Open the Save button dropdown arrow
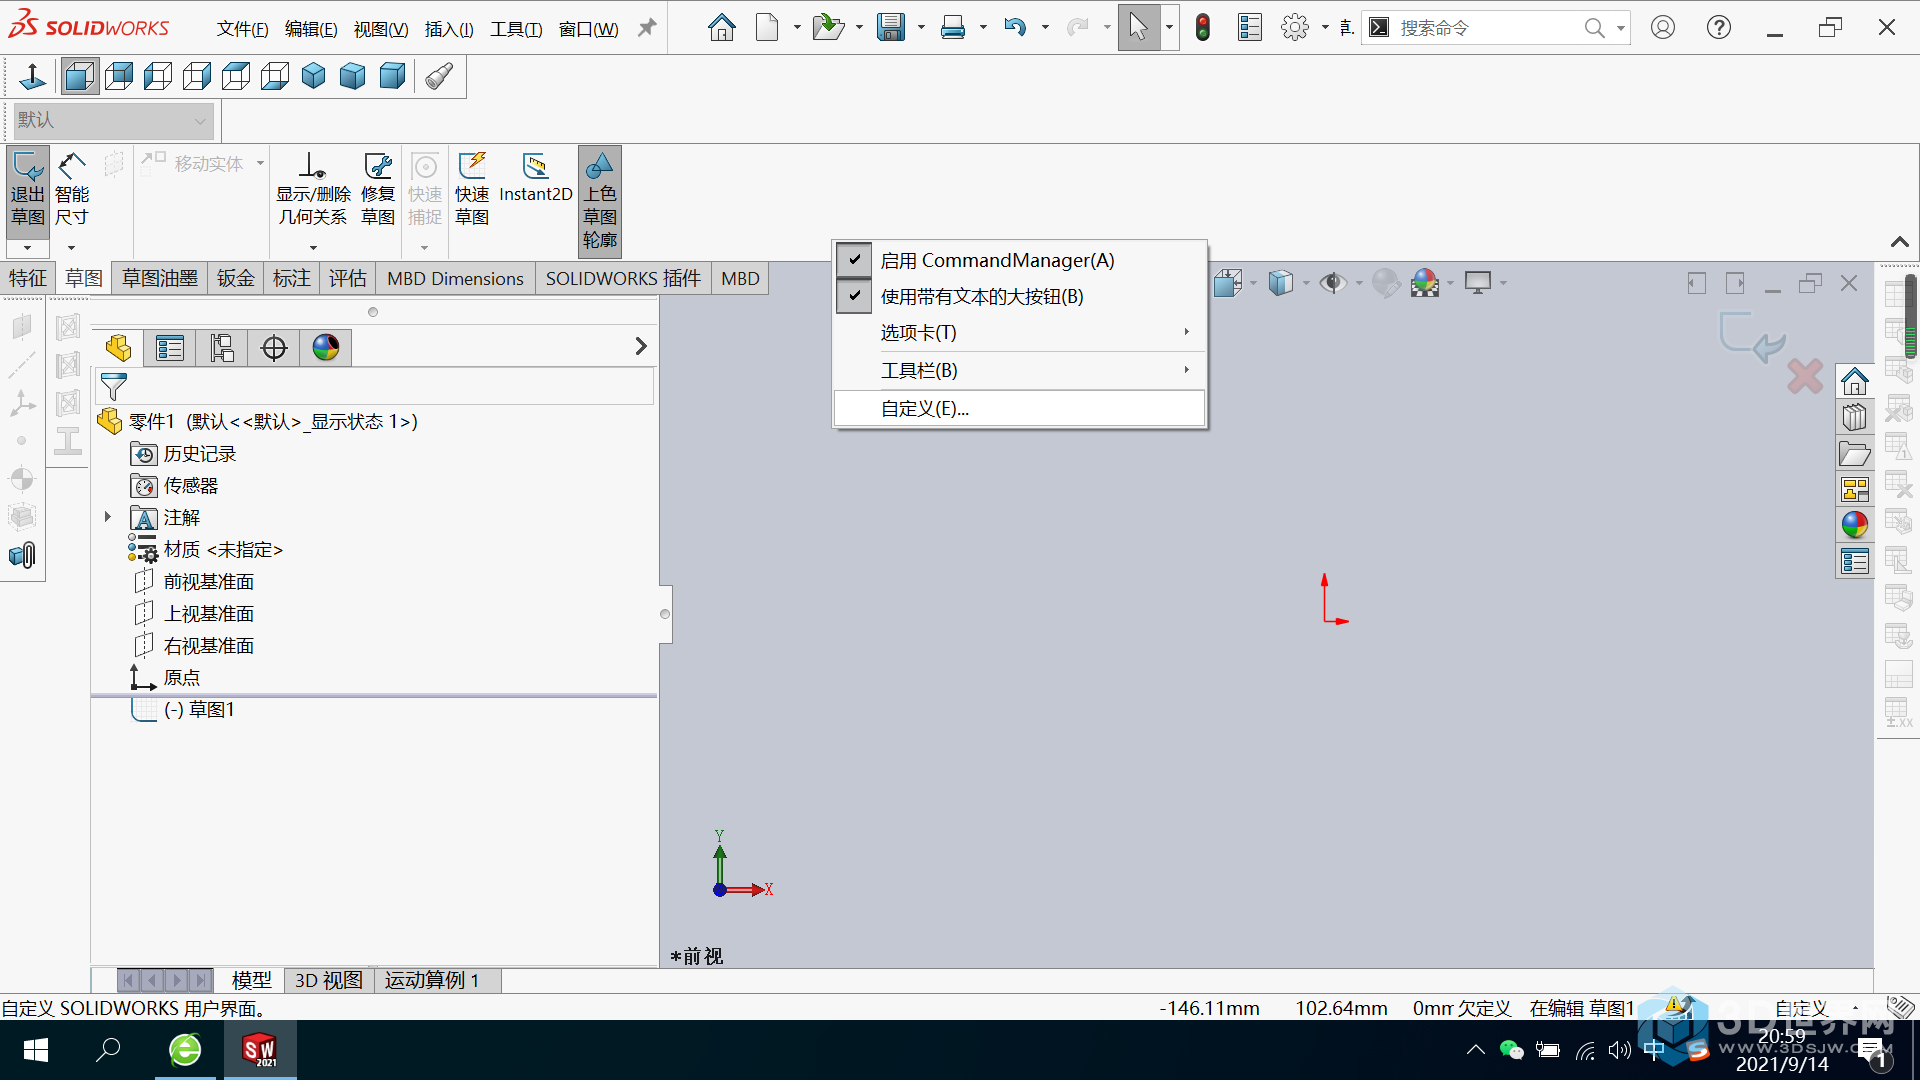1920x1080 pixels. click(920, 28)
